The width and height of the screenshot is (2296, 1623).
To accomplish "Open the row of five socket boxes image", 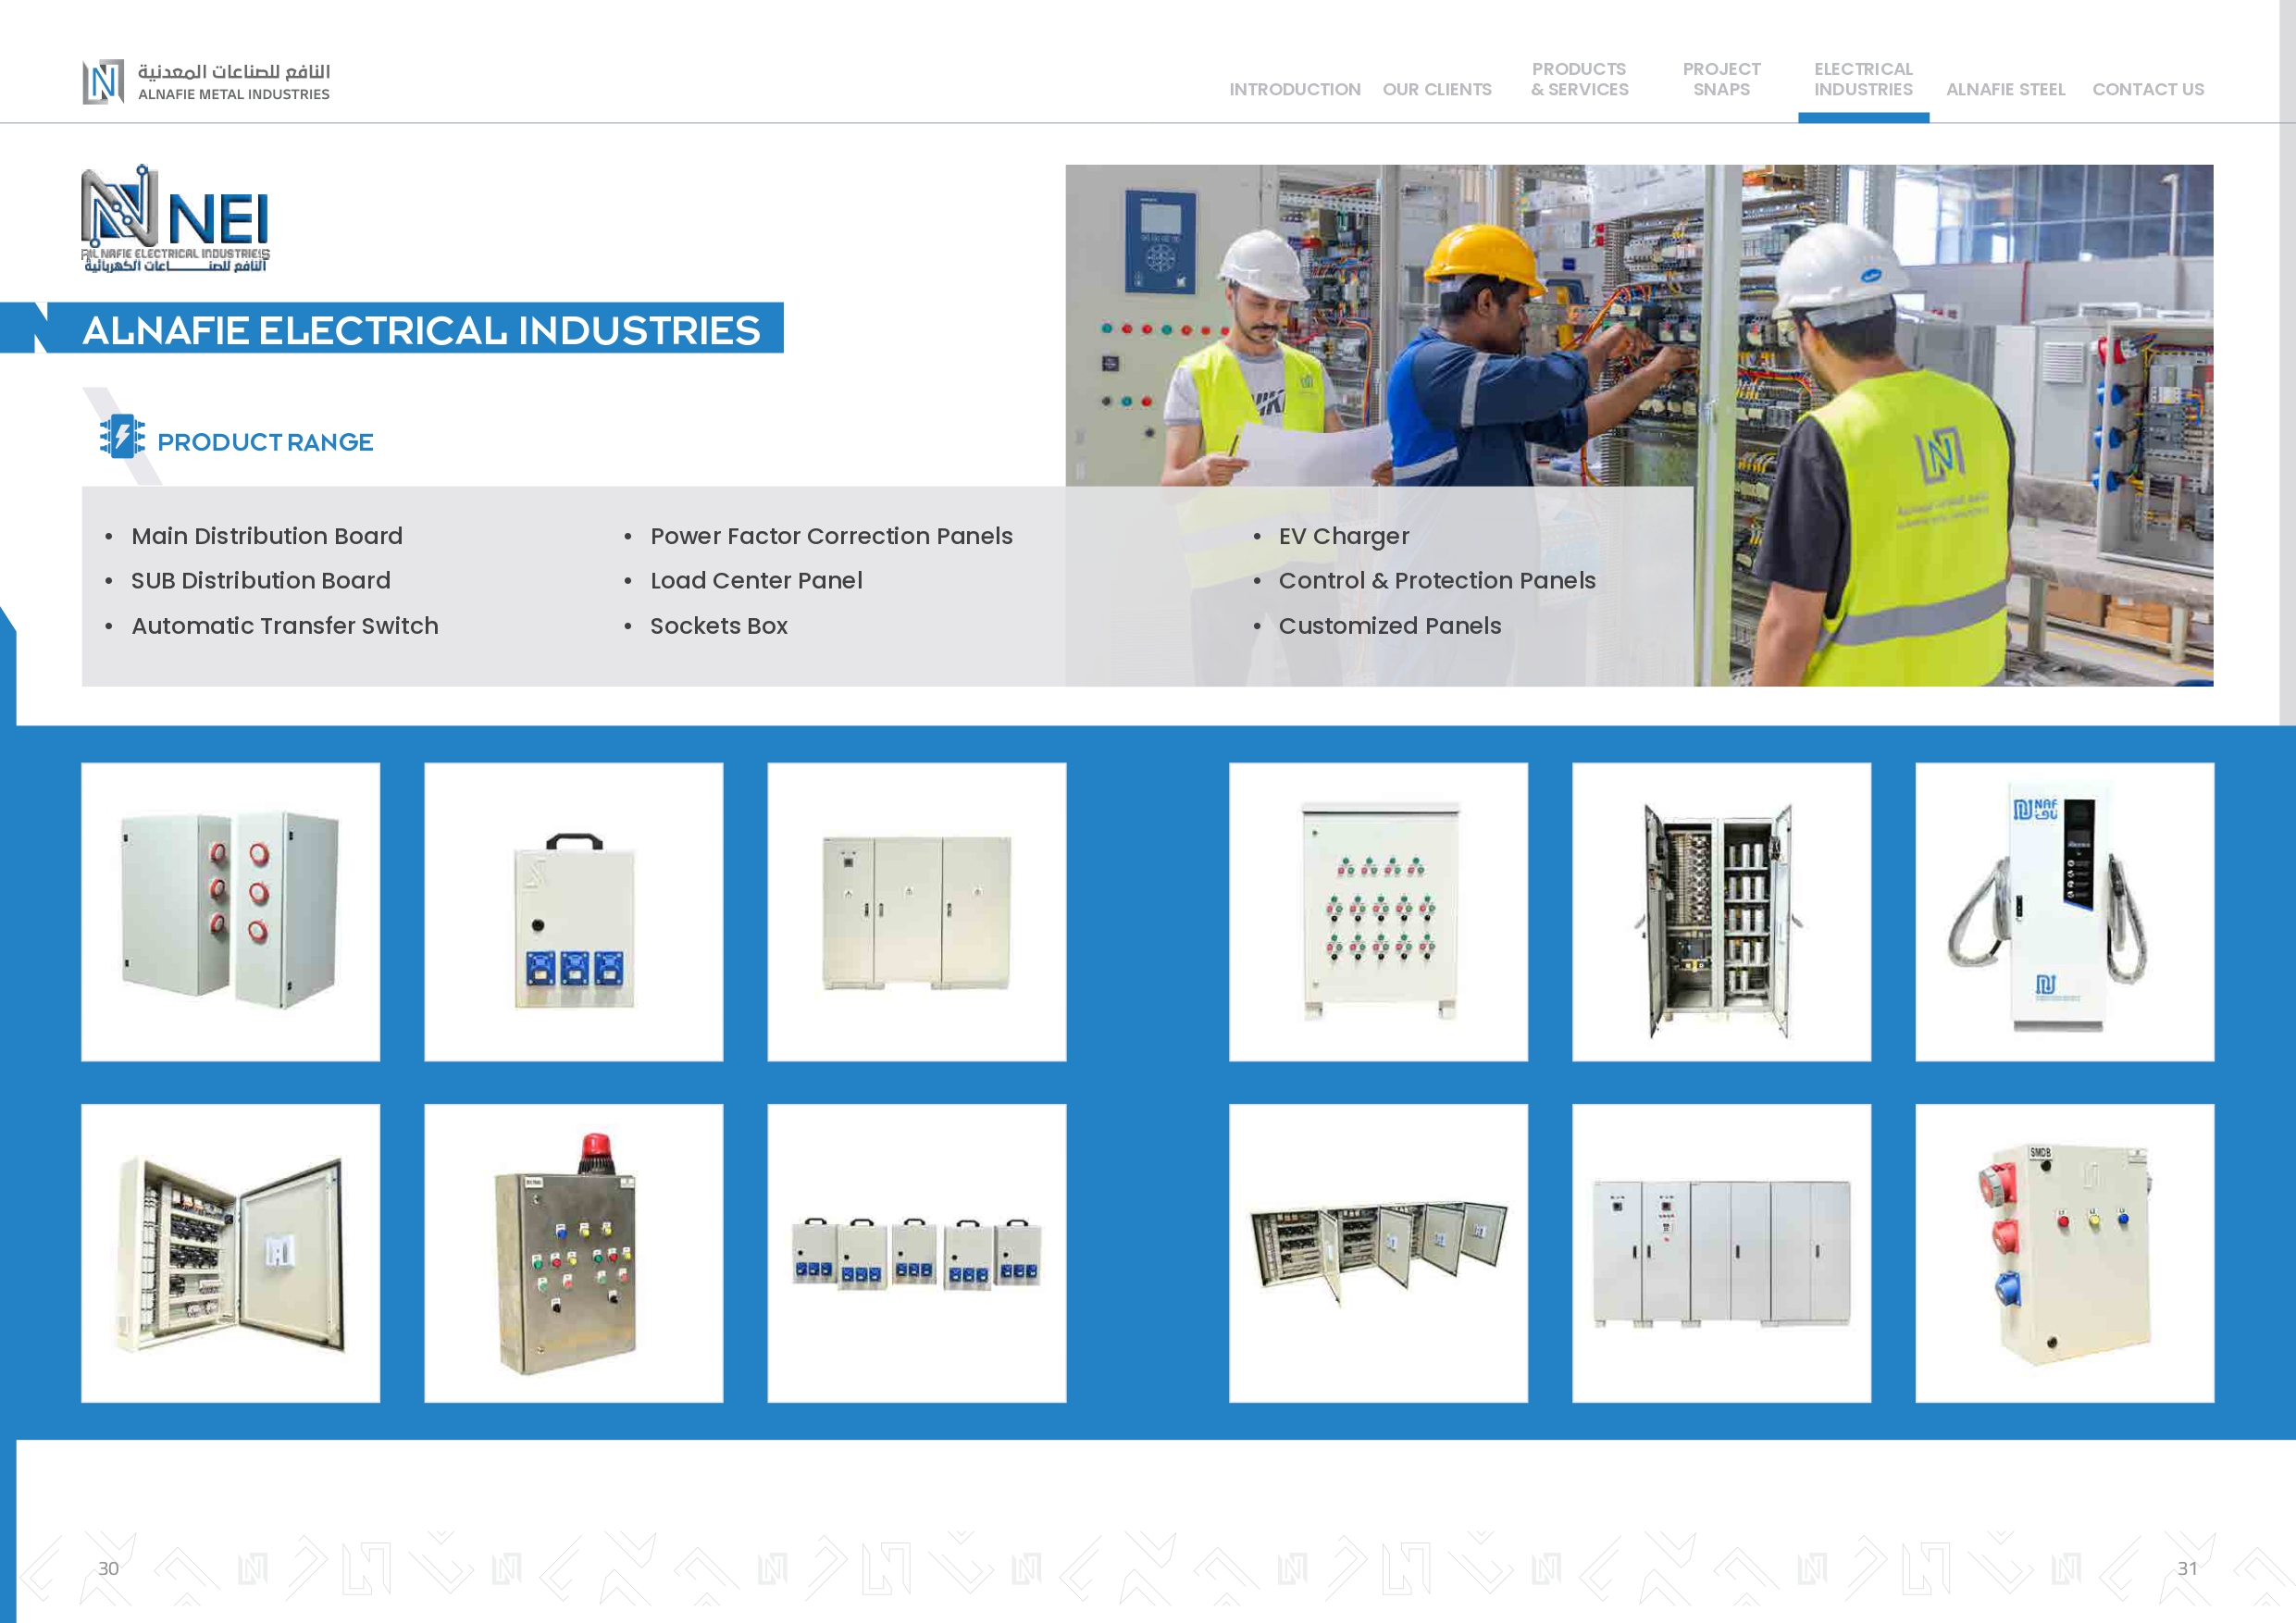I will 916,1252.
